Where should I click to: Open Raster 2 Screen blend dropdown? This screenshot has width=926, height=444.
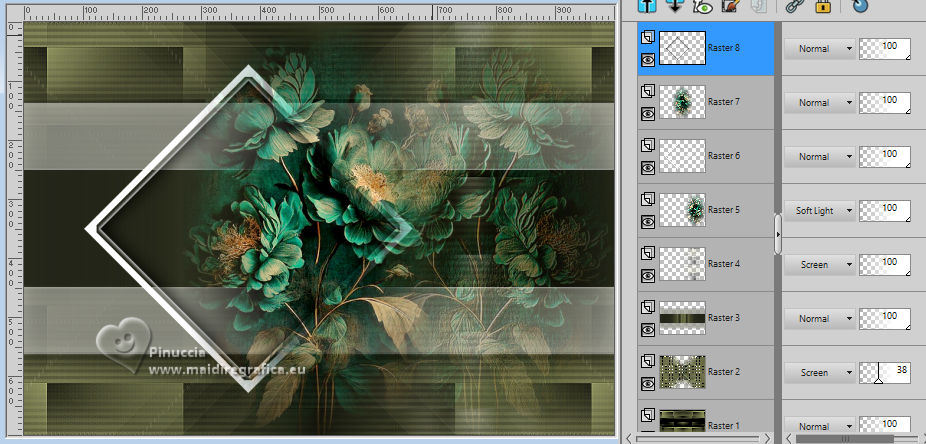(x=820, y=373)
